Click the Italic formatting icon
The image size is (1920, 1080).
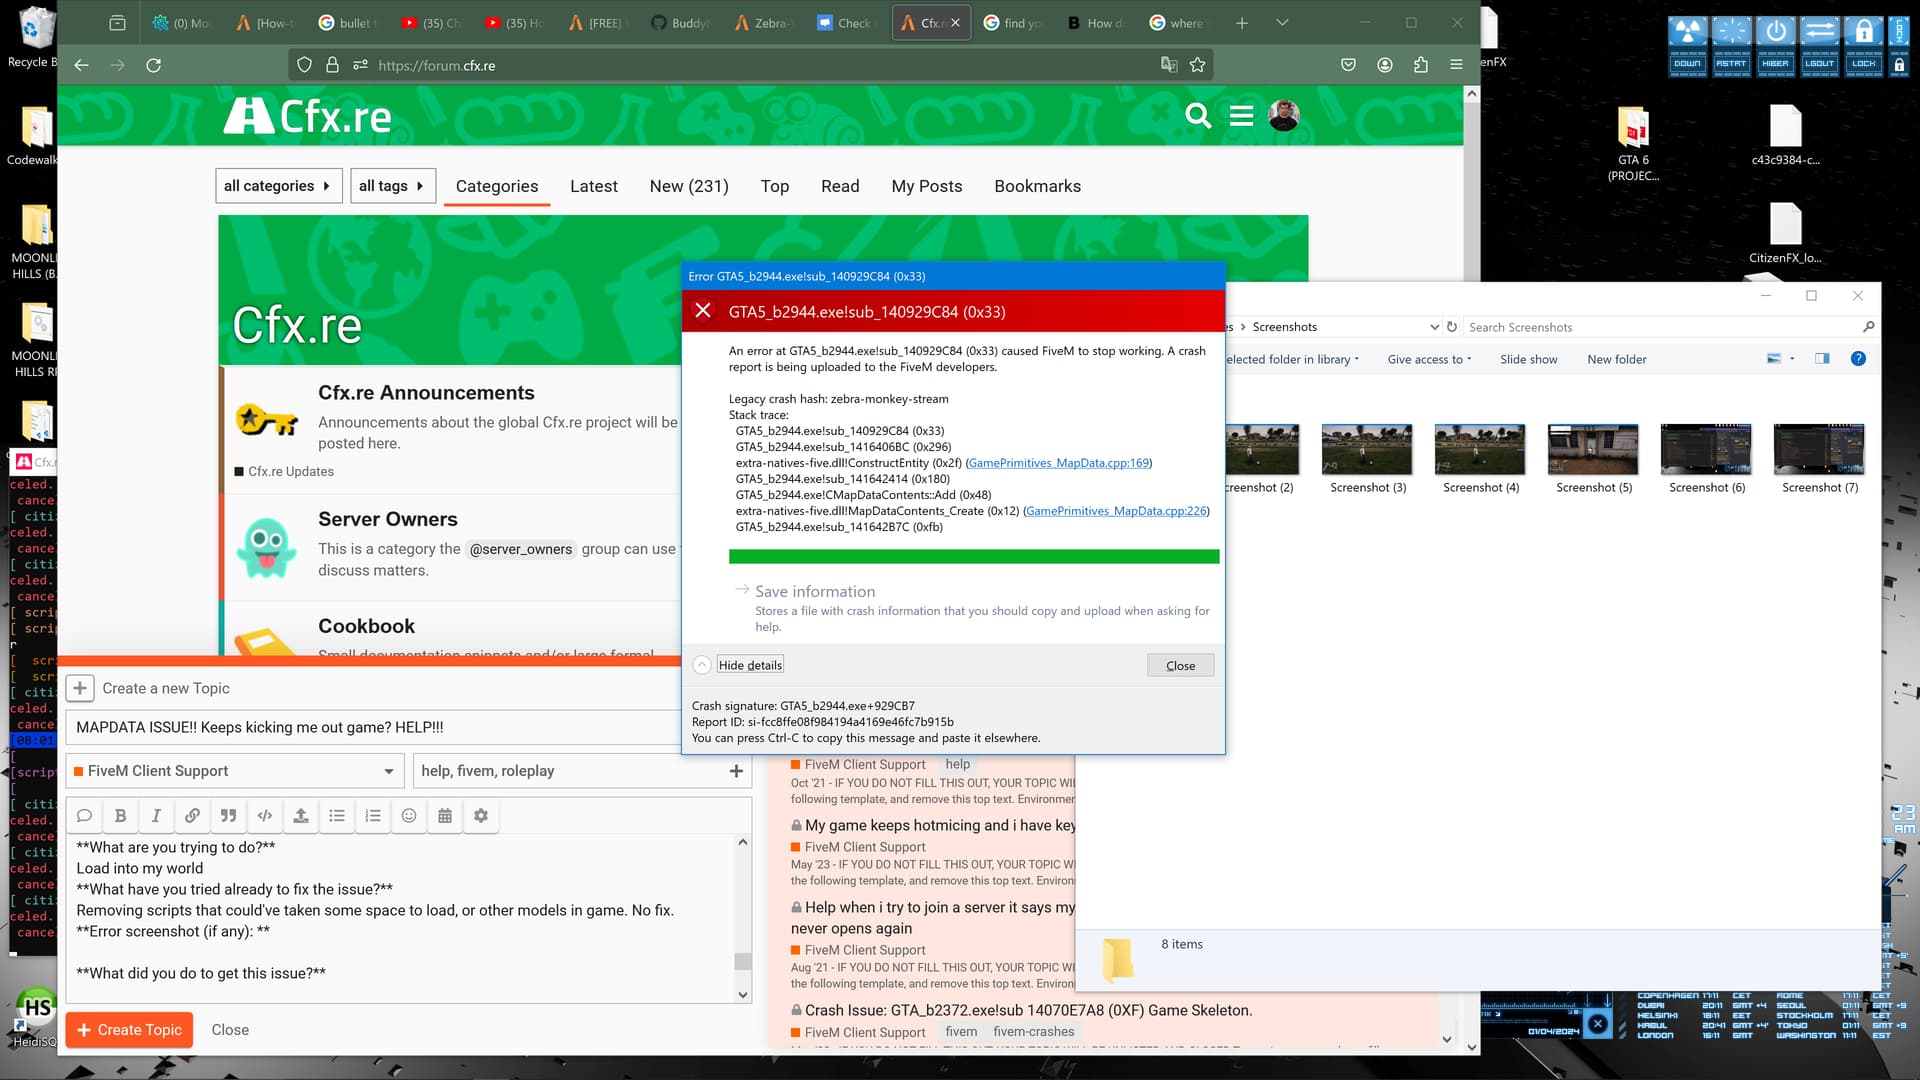pyautogui.click(x=156, y=816)
